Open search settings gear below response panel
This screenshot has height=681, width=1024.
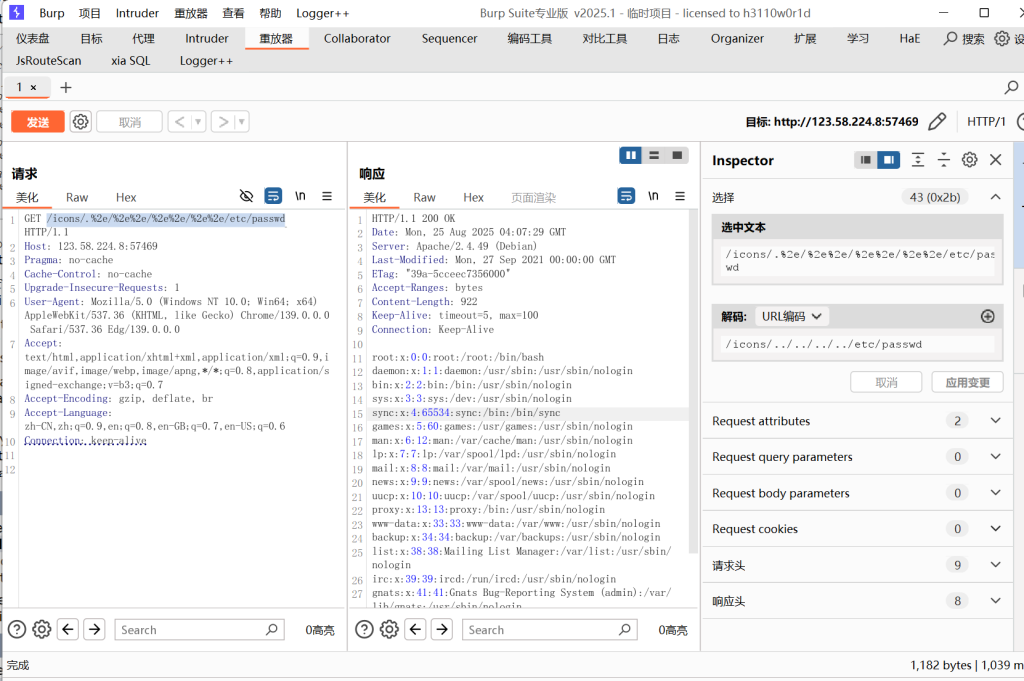389,629
